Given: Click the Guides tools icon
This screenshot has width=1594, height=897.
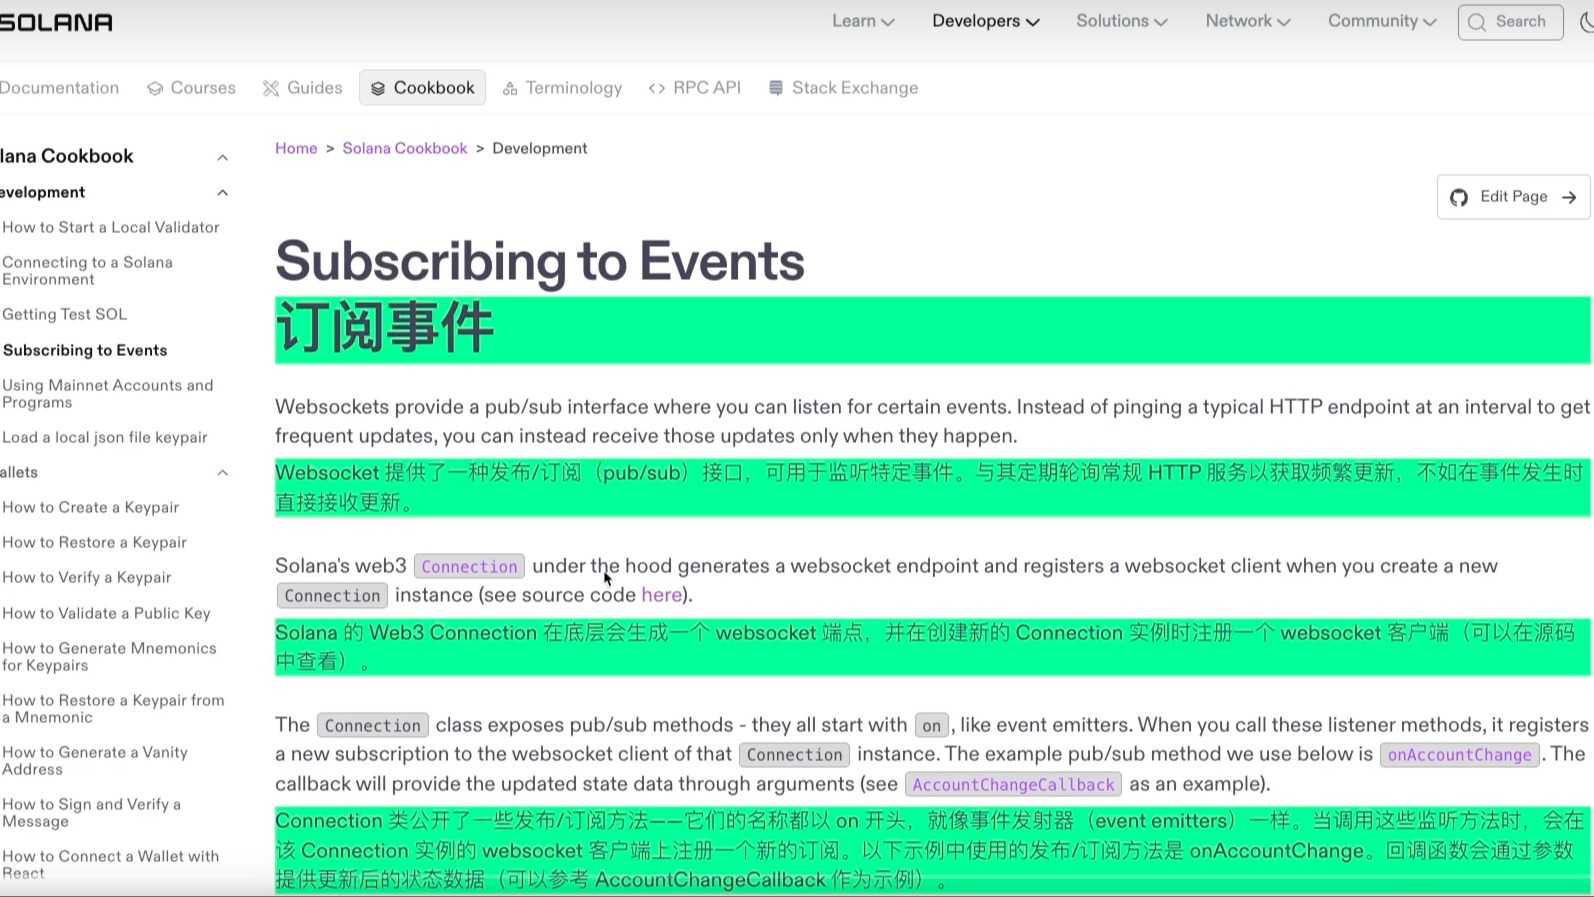Looking at the screenshot, I should [271, 88].
